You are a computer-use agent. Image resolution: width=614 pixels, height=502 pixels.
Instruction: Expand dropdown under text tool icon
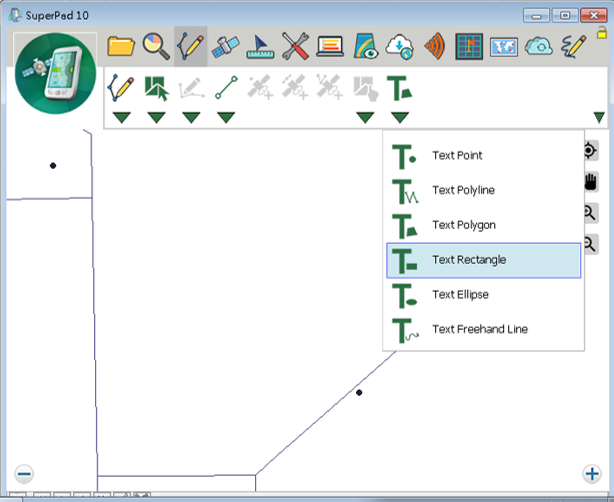(x=400, y=117)
